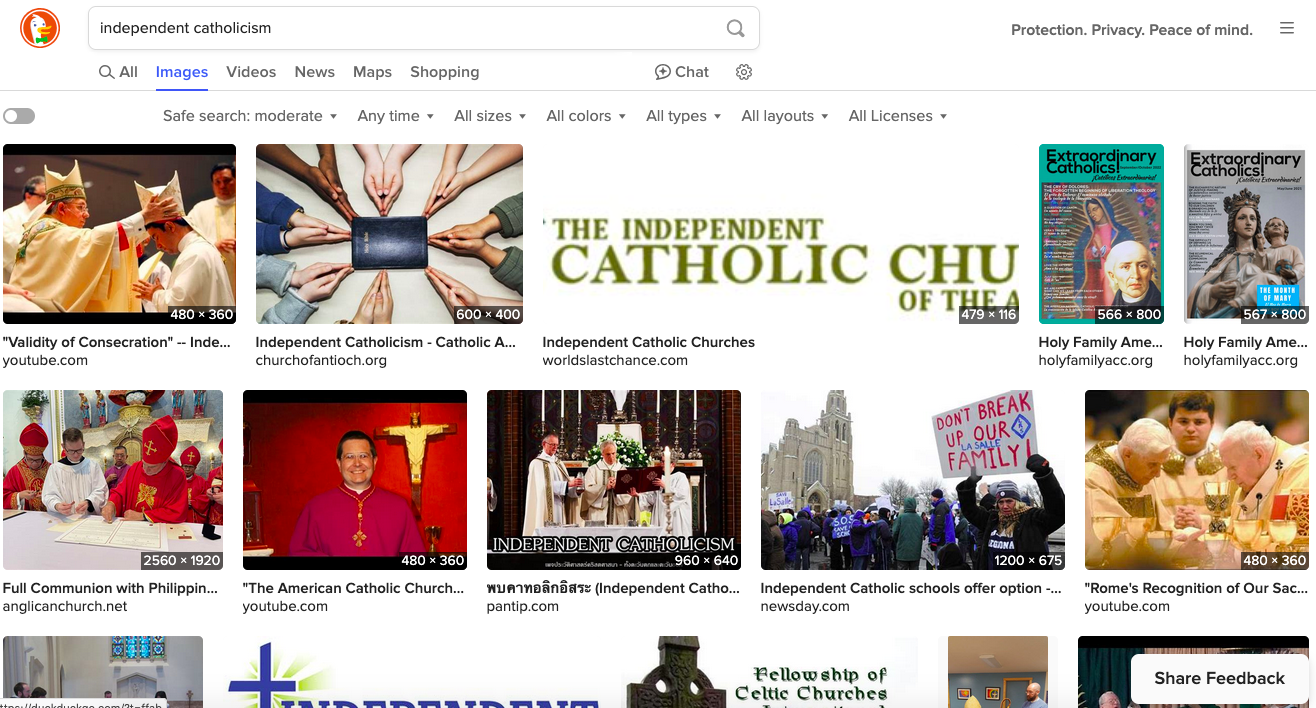The width and height of the screenshot is (1316, 708).
Task: Click the search magnifier icon in search box
Action: coord(736,28)
